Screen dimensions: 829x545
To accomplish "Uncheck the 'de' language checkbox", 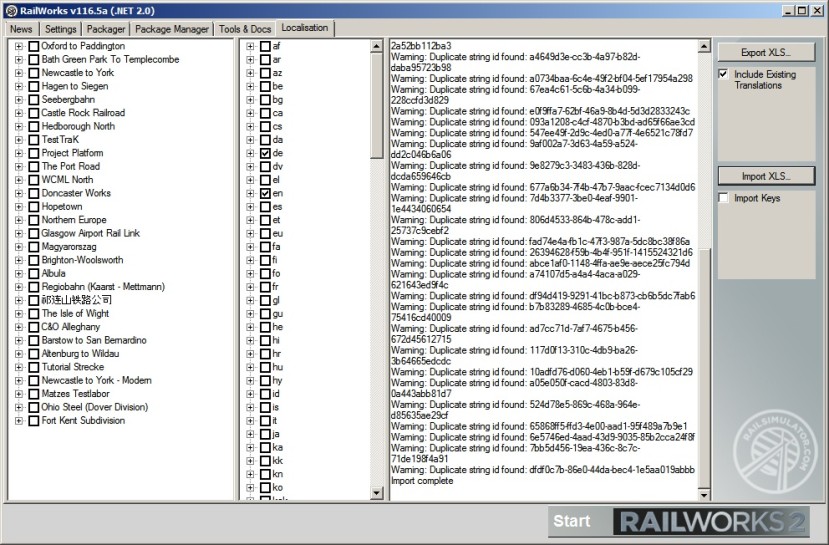I will 265,153.
